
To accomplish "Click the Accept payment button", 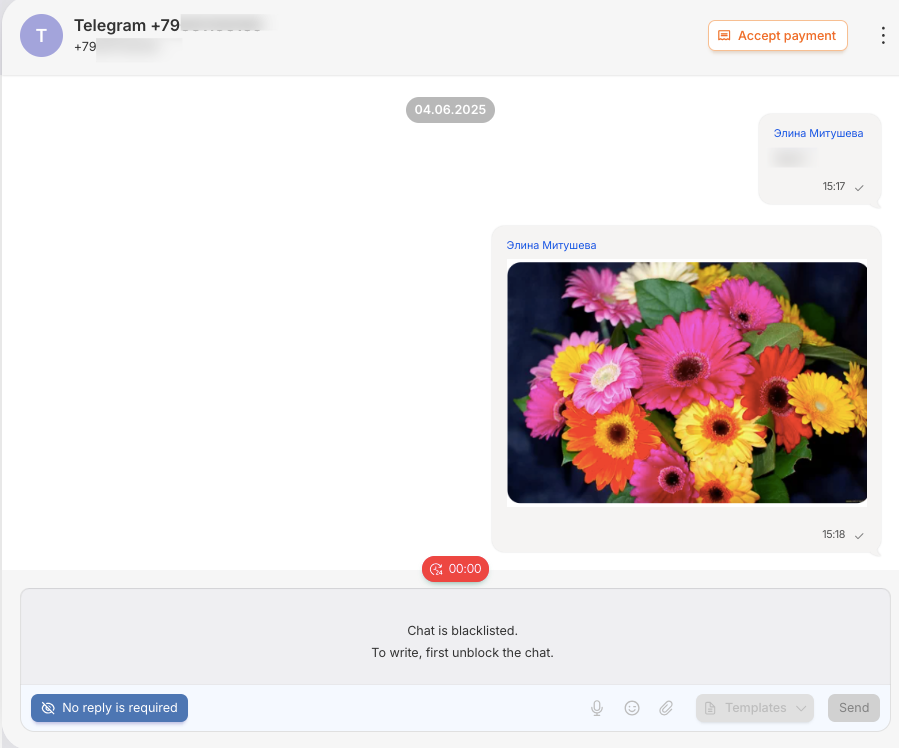I will (777, 36).
